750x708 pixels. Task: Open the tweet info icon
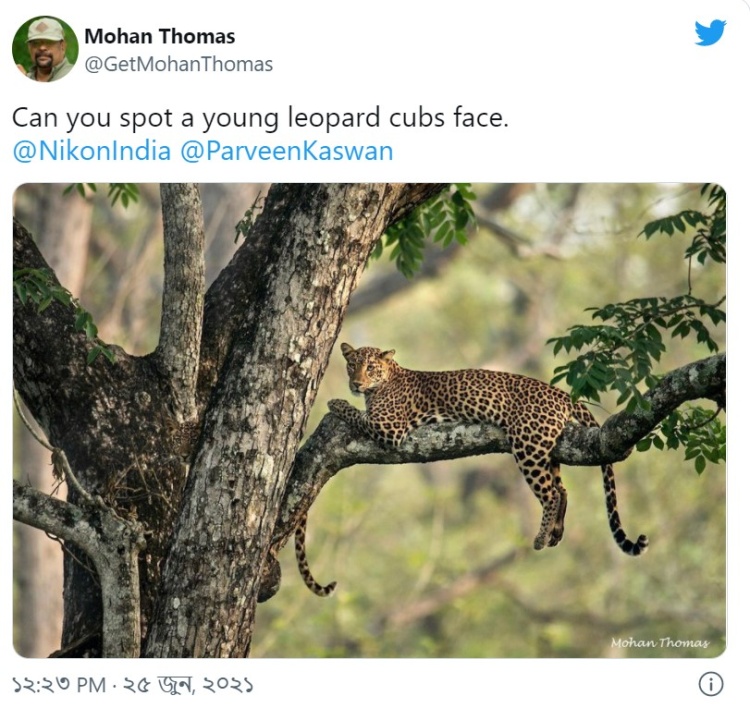click(x=710, y=684)
